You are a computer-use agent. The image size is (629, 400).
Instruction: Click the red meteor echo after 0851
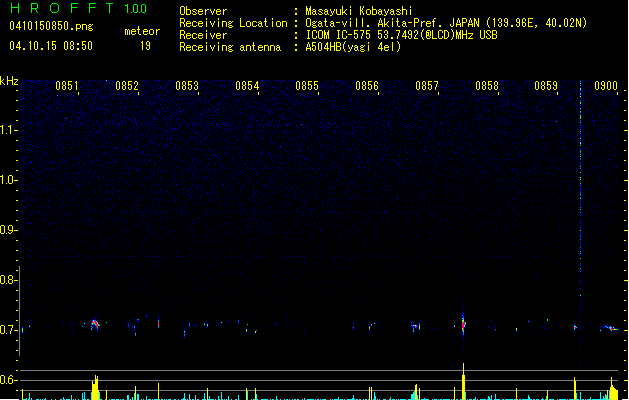95,324
